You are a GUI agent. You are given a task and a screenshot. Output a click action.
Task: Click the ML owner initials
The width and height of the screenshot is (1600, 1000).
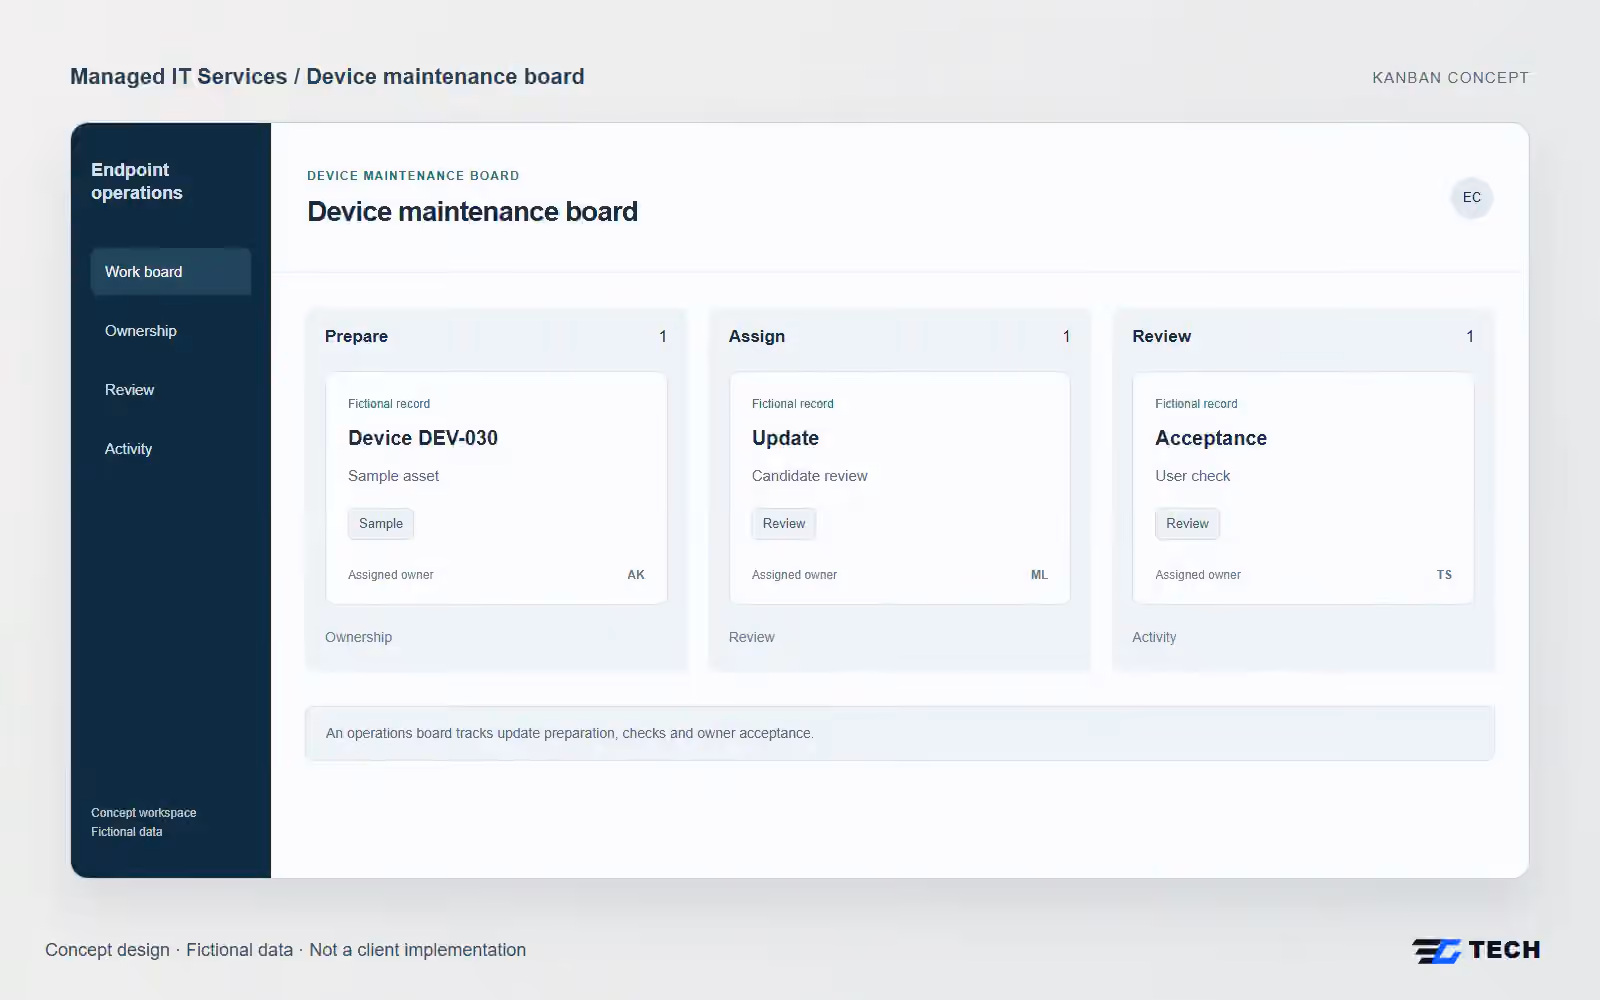tap(1039, 575)
